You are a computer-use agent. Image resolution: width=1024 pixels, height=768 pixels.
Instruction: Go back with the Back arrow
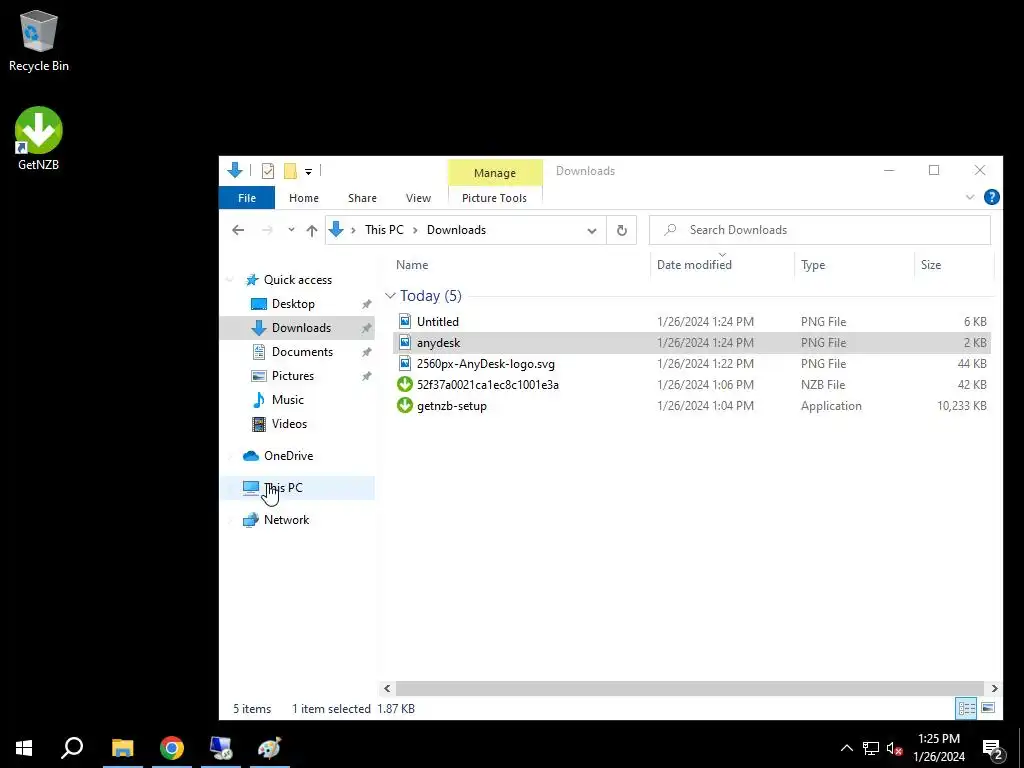coord(238,230)
